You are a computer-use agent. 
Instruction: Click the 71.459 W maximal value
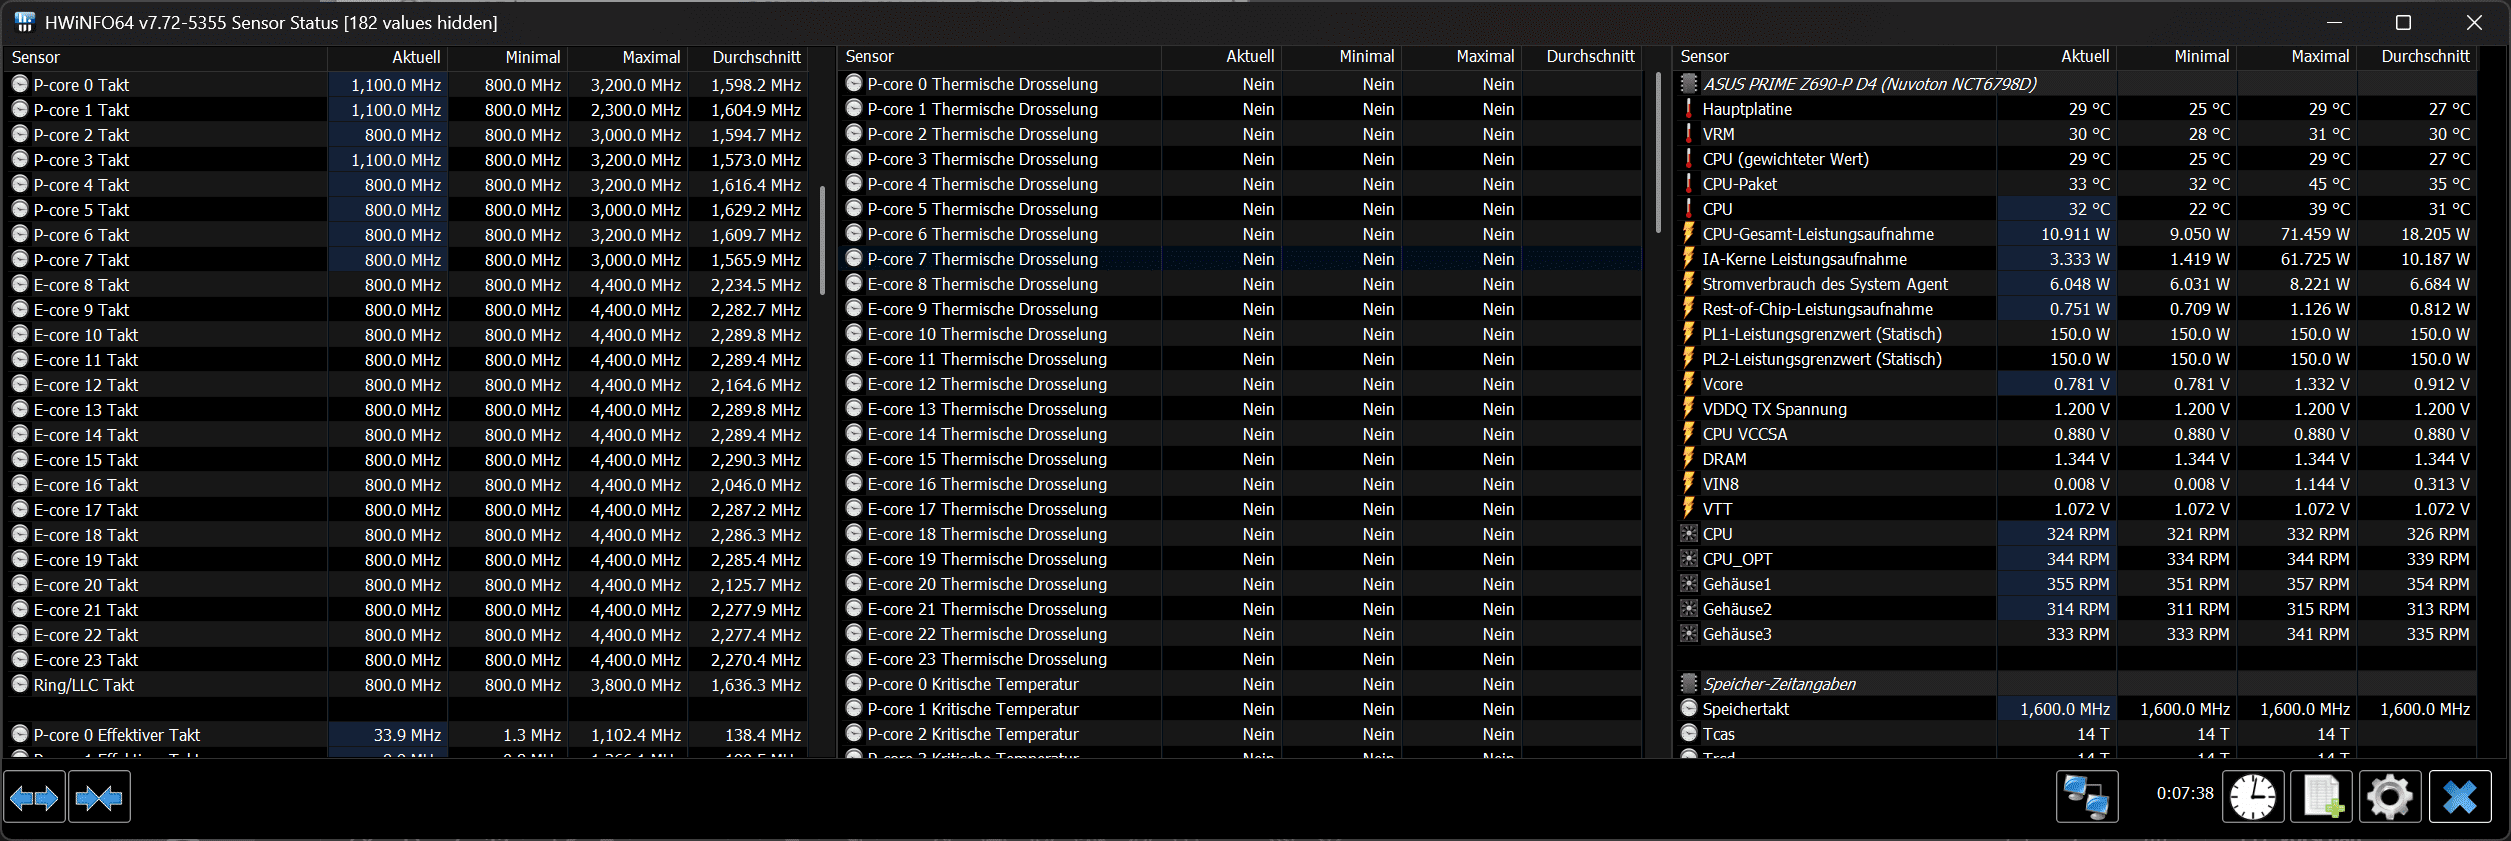coord(2315,234)
